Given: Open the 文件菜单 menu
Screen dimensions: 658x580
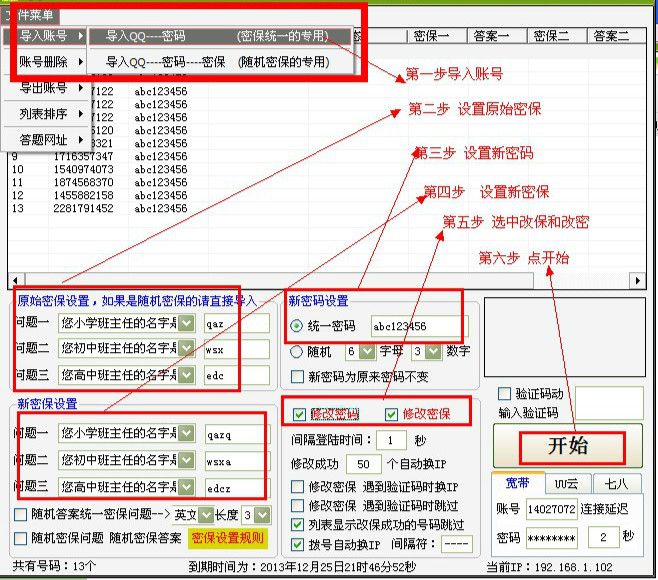Looking at the screenshot, I should tap(30, 15).
